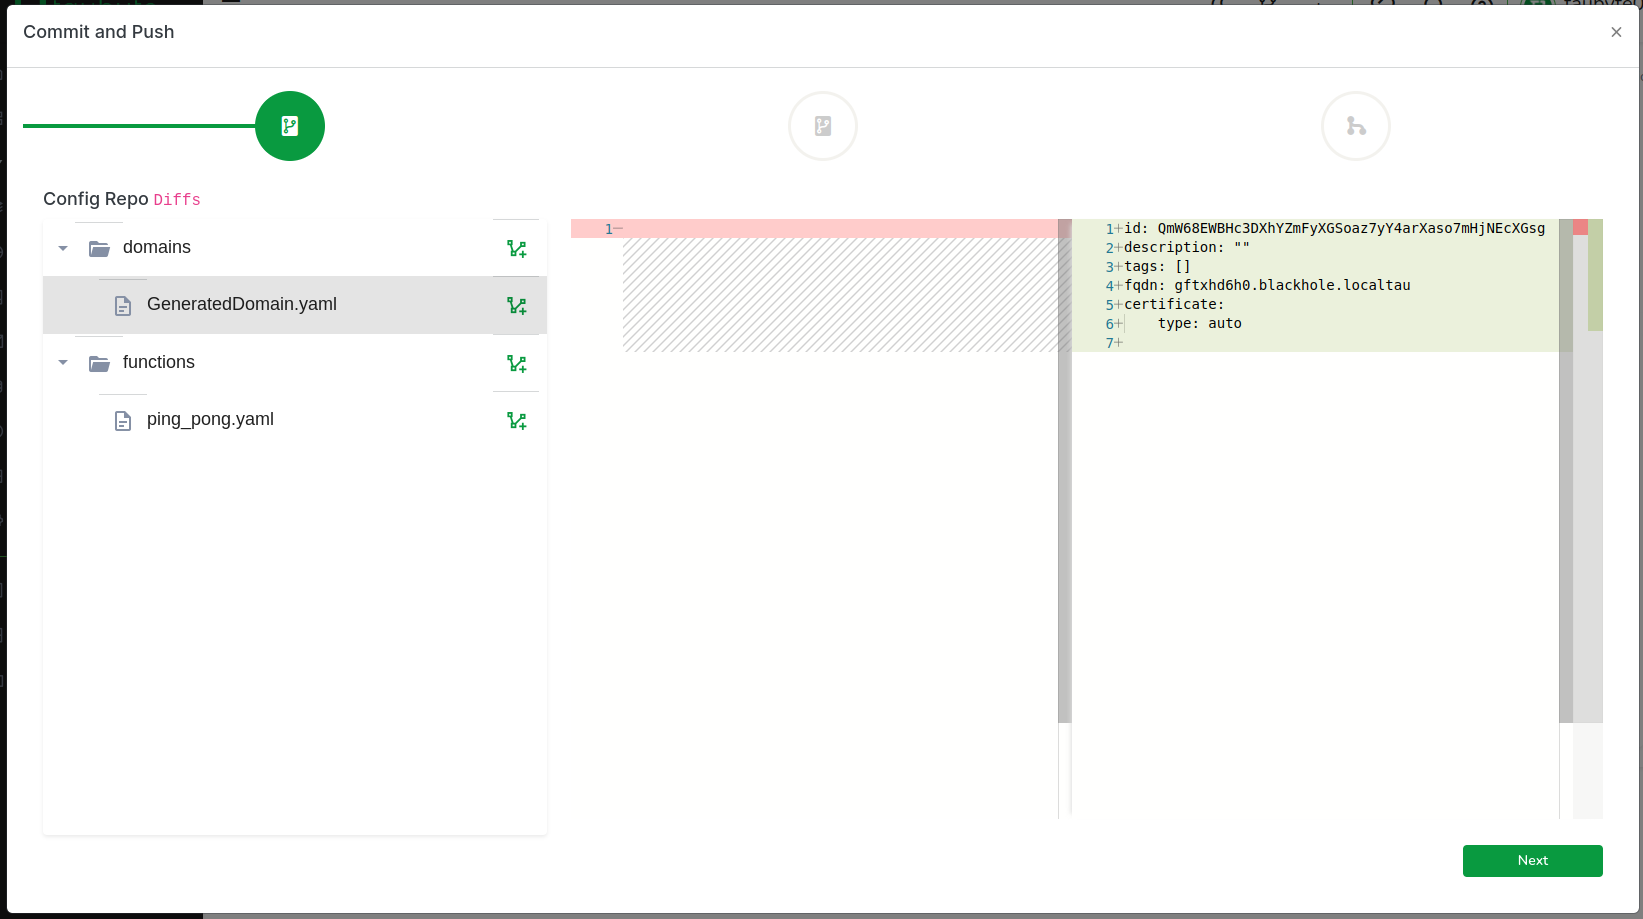Open ping_pong.yaml diff
Screen dimensions: 1643x919
[x=210, y=419]
